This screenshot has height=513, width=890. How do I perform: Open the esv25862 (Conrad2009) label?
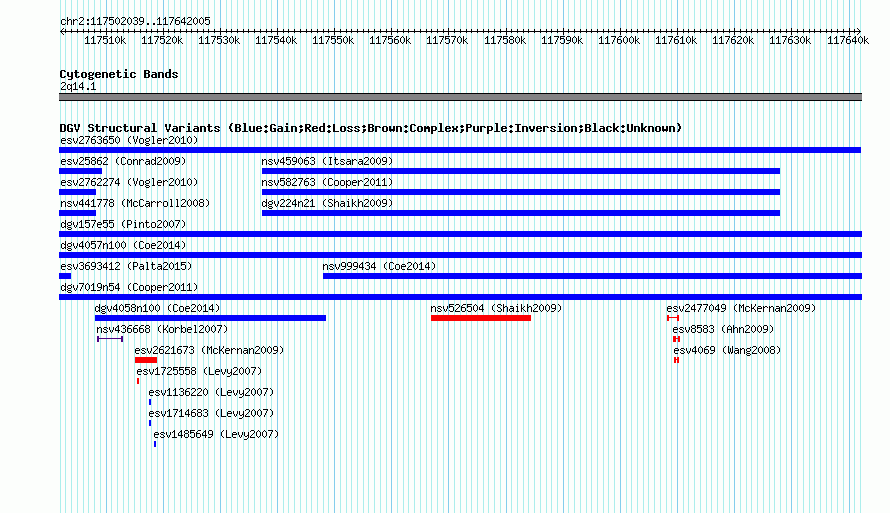pyautogui.click(x=123, y=161)
